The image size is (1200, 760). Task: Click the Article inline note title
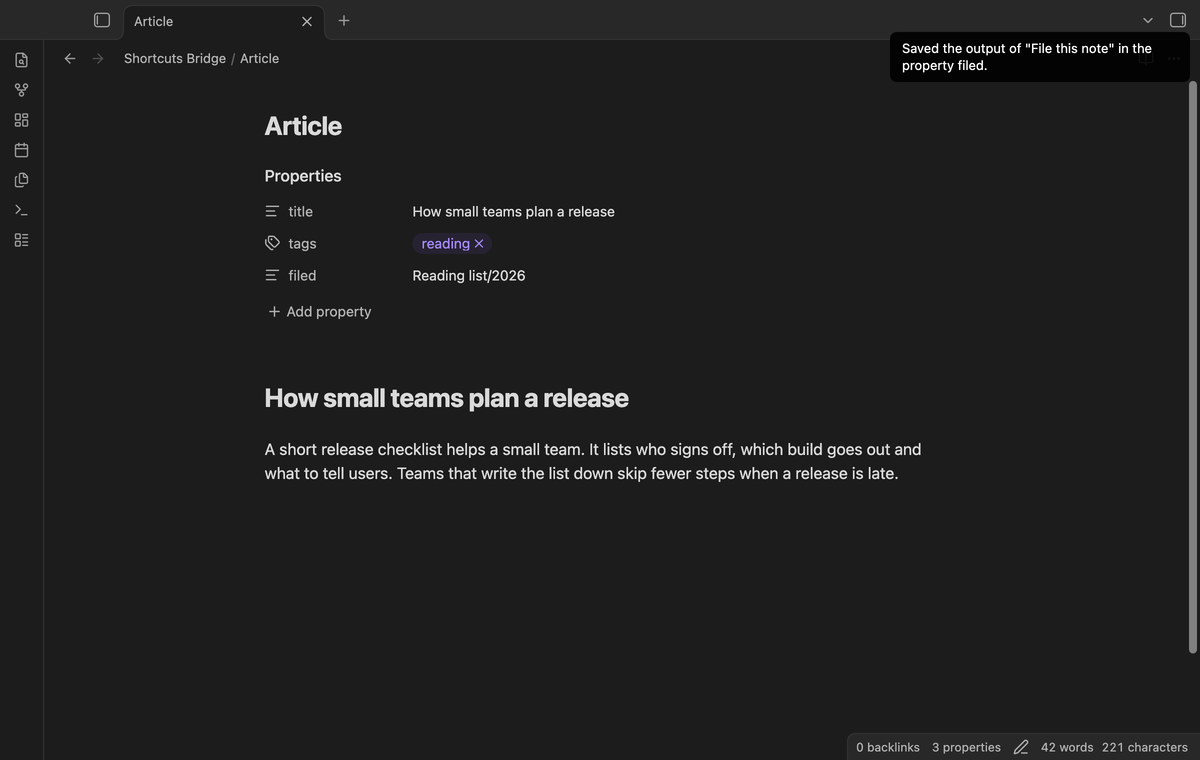click(303, 126)
